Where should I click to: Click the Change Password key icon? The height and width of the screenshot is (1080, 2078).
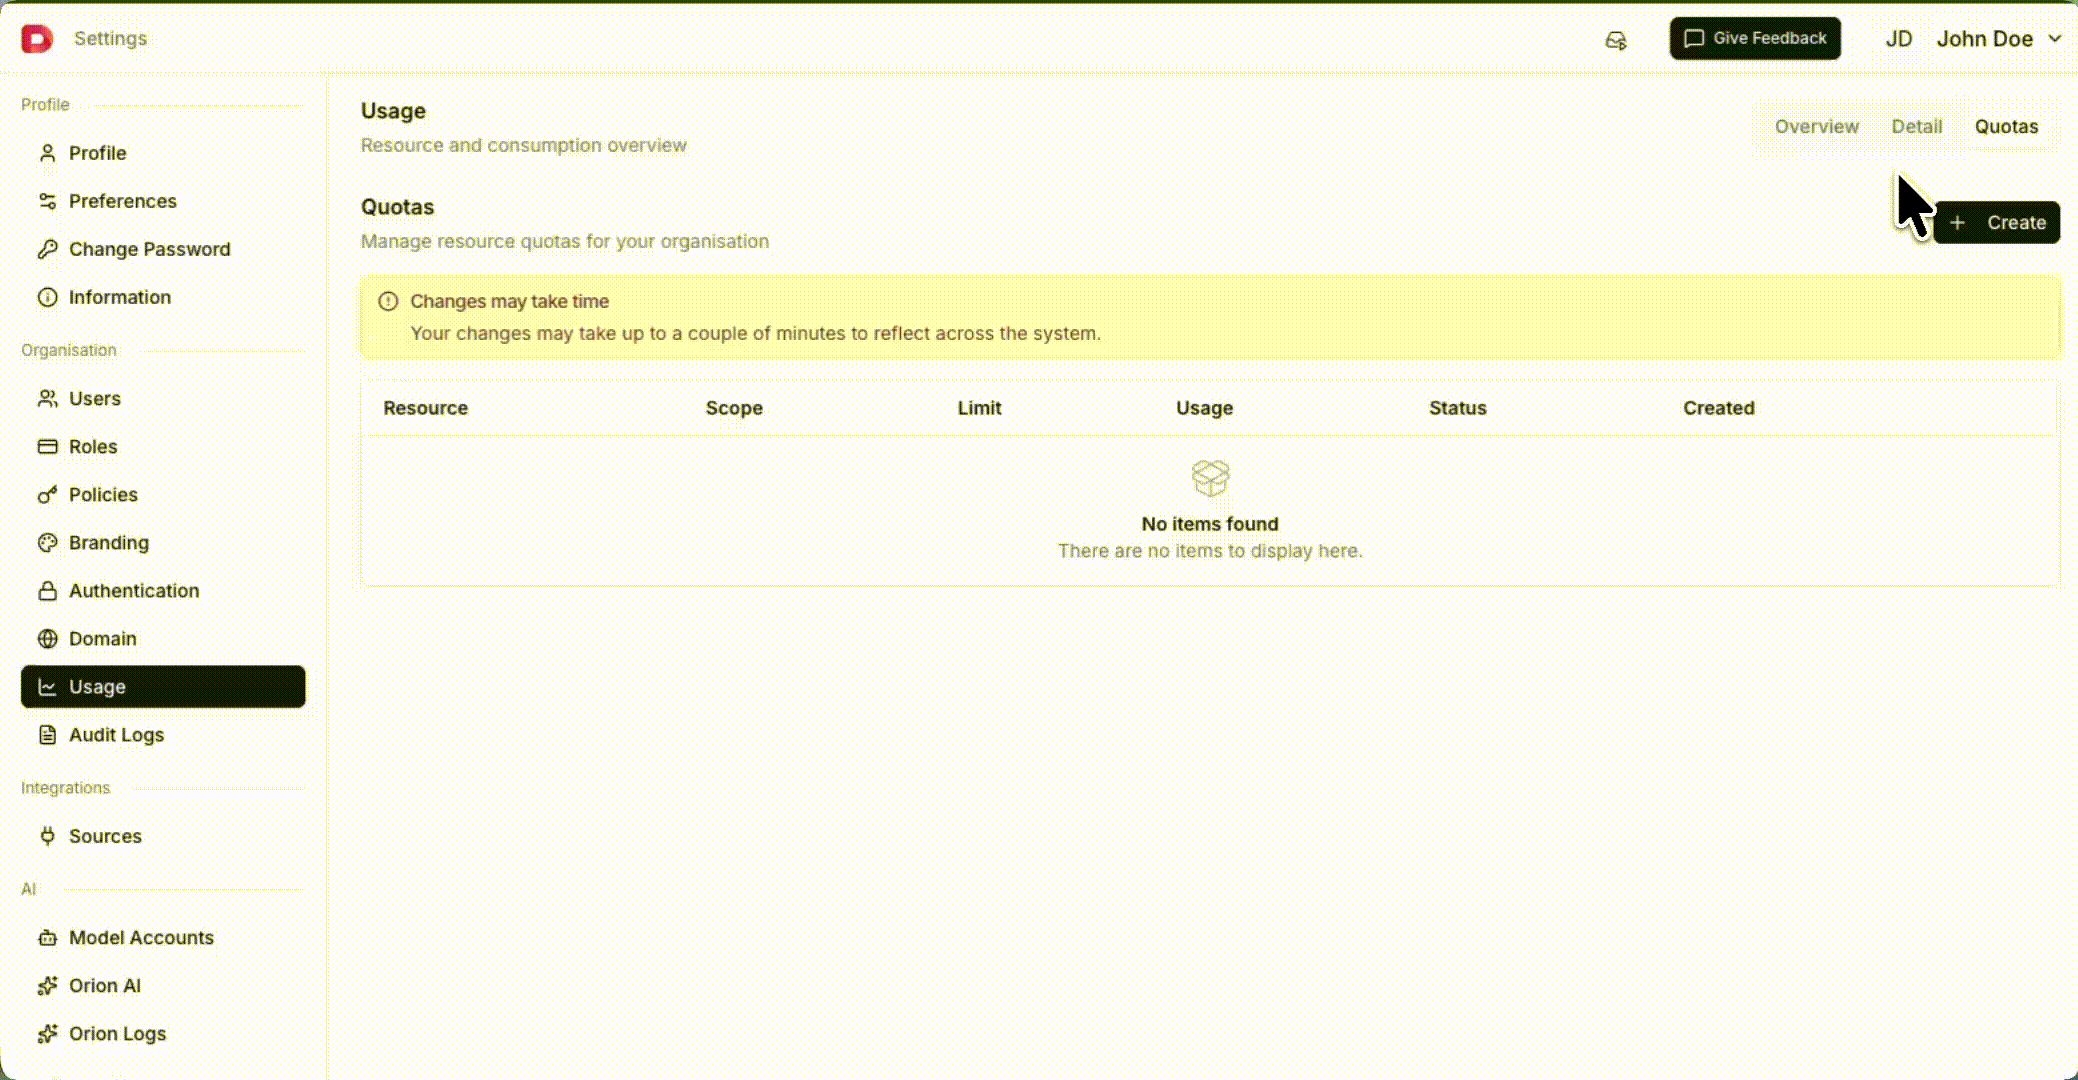click(x=47, y=249)
